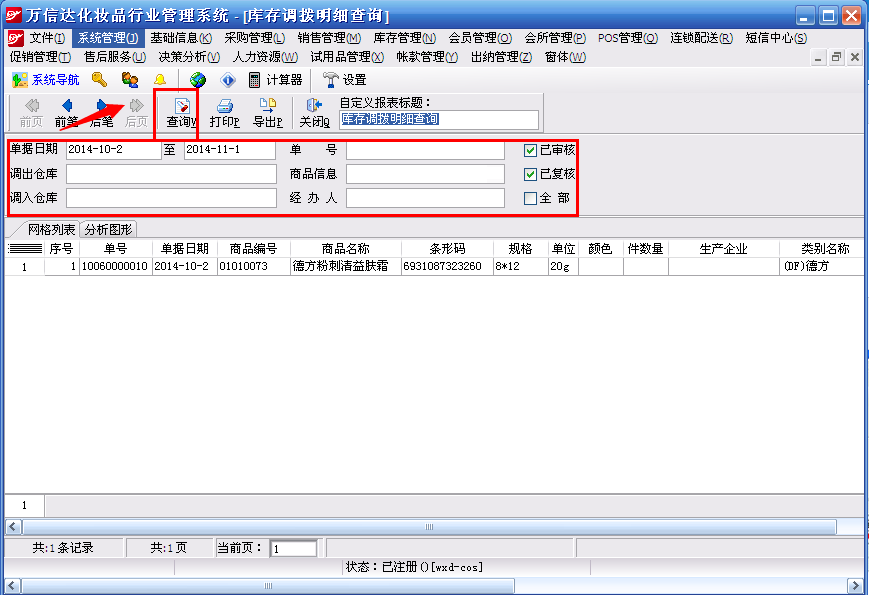
Task: Click the grid horizontal scrollbar thumb
Action: [x=429, y=527]
